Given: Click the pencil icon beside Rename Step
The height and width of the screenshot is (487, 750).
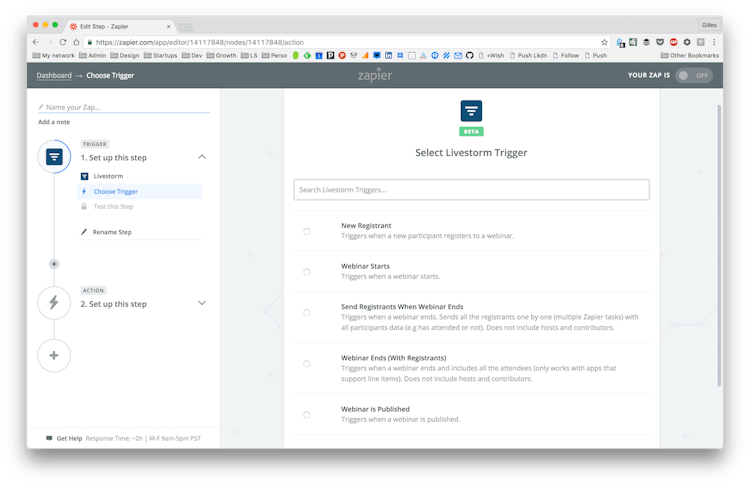Looking at the screenshot, I should 84,232.
